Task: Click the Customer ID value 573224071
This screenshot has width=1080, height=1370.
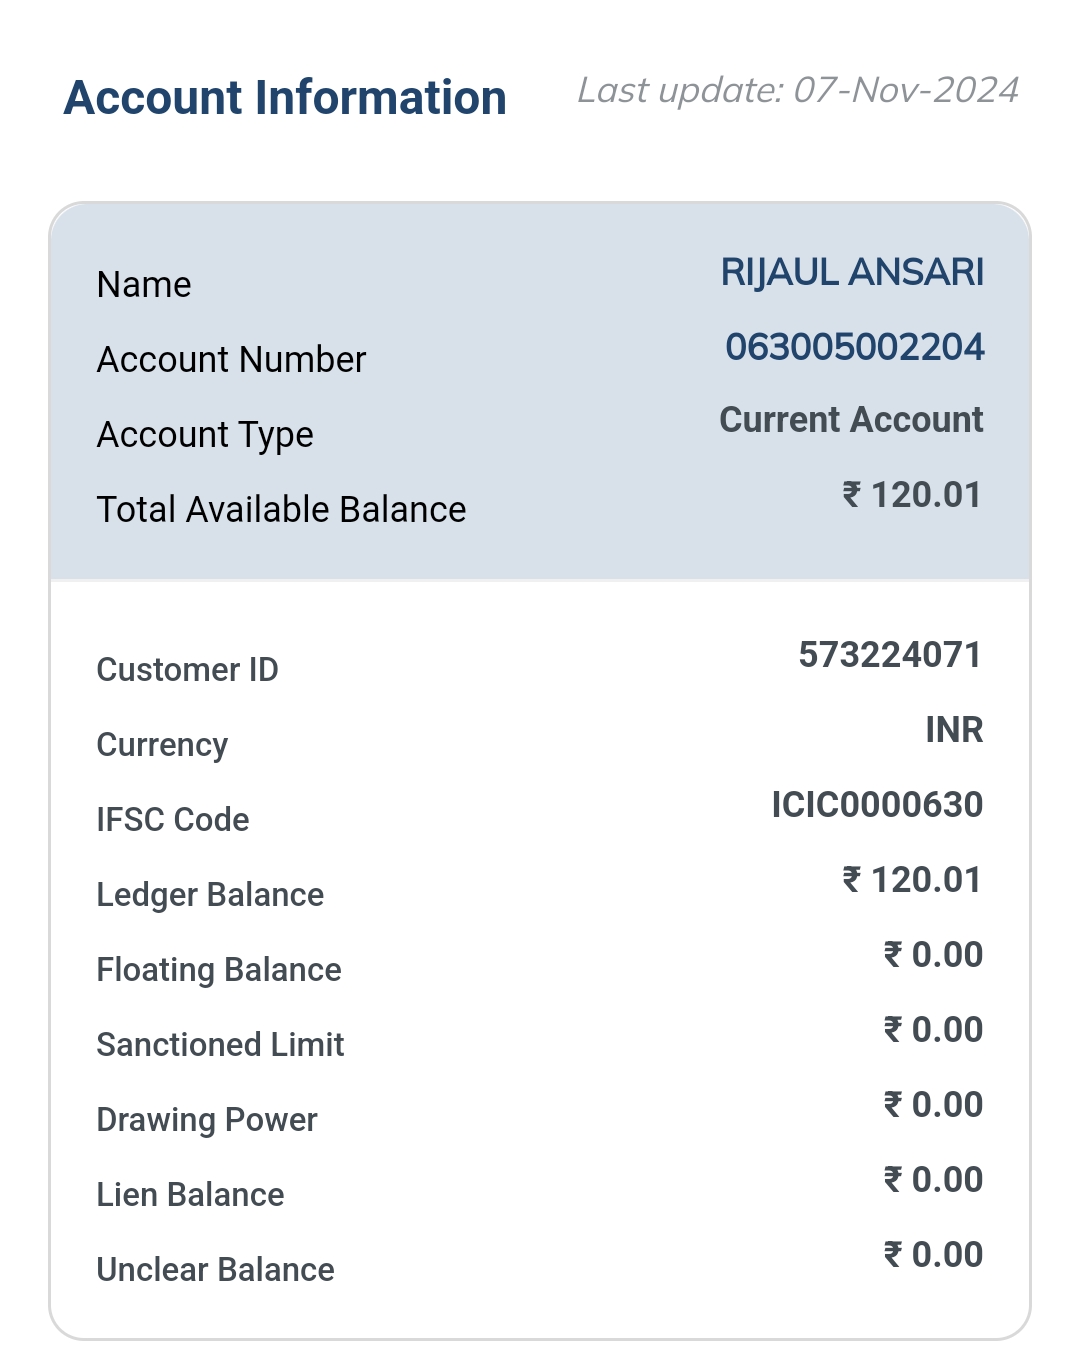Action: [x=890, y=655]
